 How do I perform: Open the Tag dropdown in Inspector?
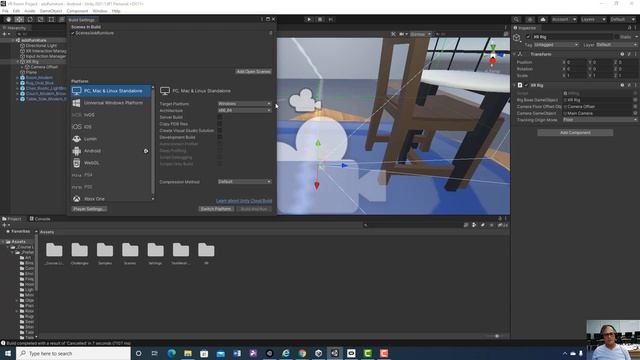(556, 44)
